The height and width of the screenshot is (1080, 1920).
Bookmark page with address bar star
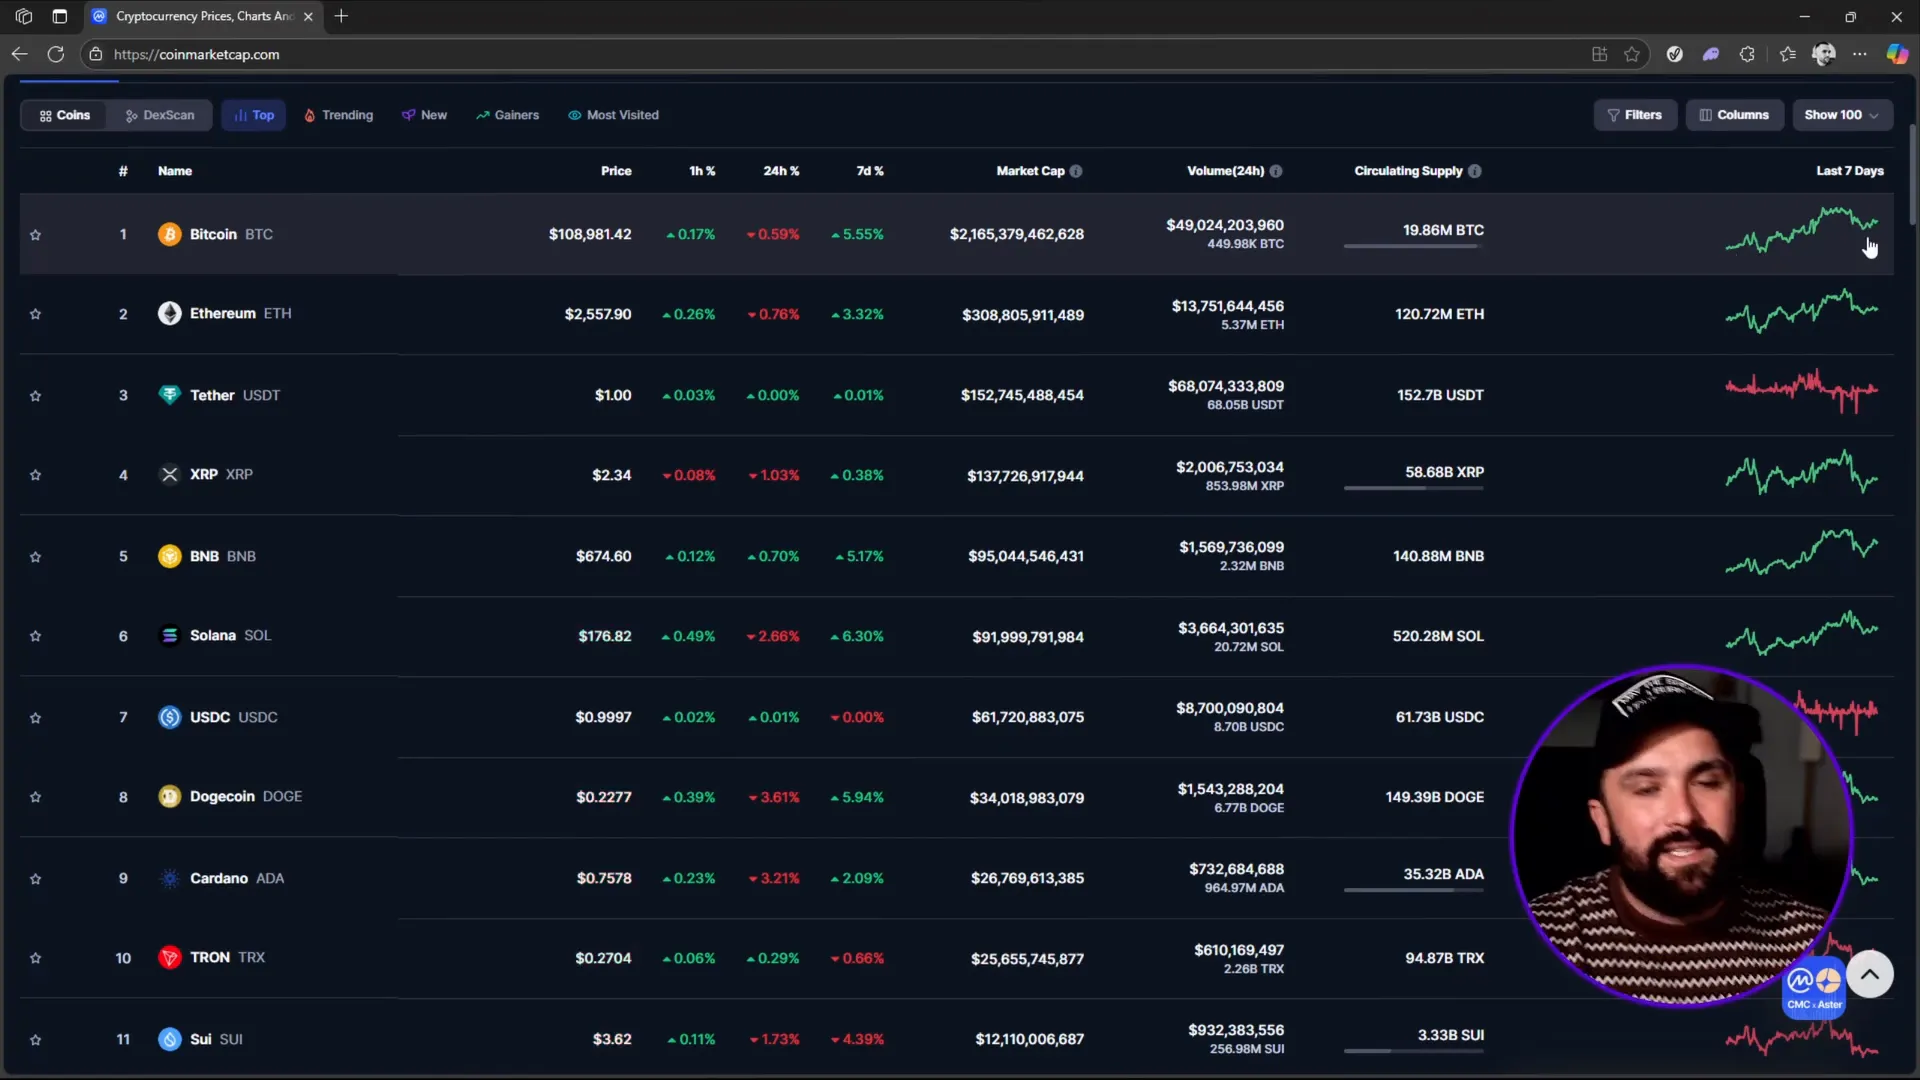[x=1632, y=54]
